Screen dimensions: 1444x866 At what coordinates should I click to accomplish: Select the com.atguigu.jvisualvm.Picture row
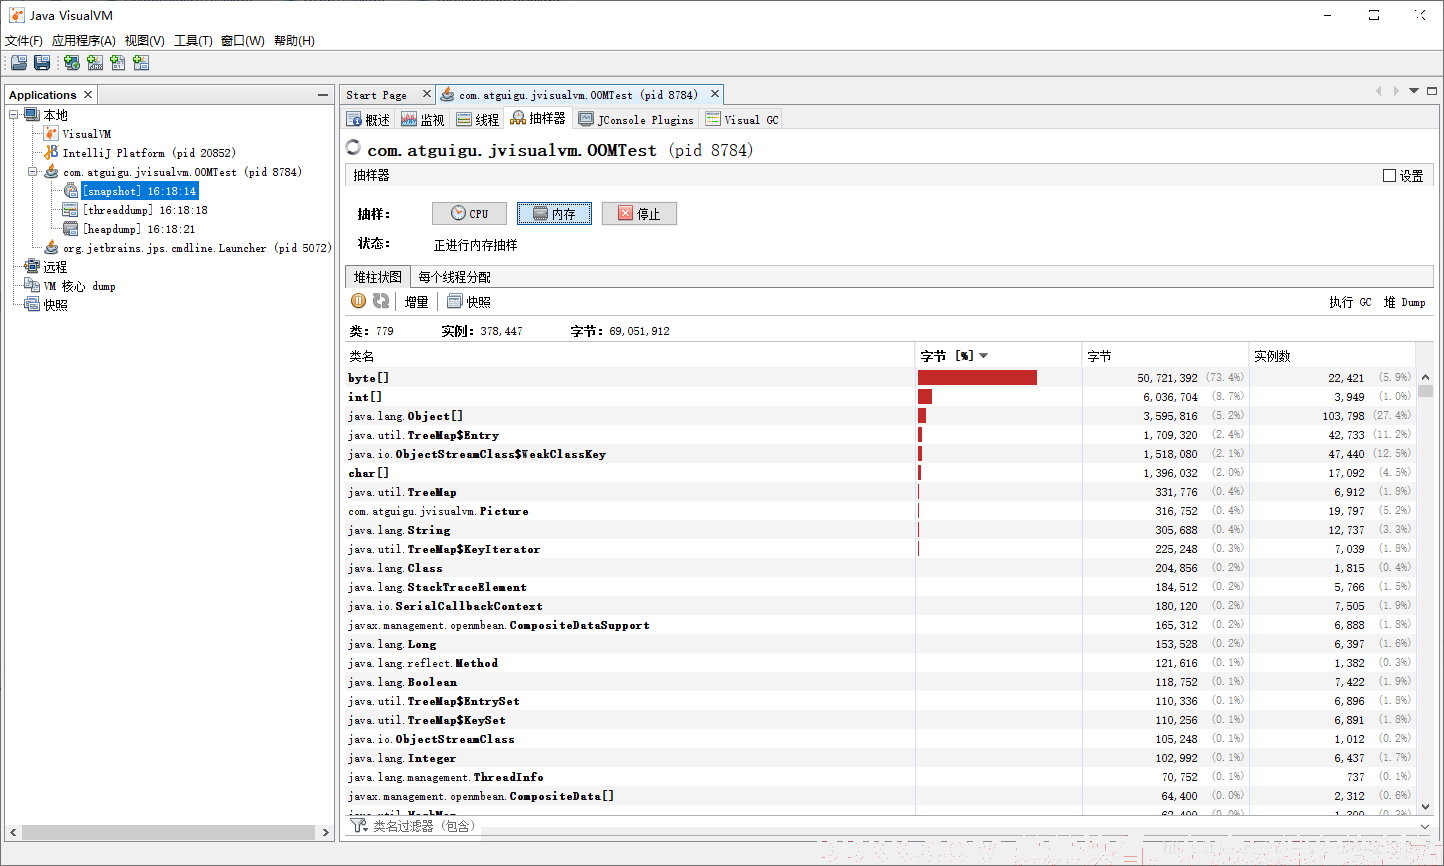(880, 511)
